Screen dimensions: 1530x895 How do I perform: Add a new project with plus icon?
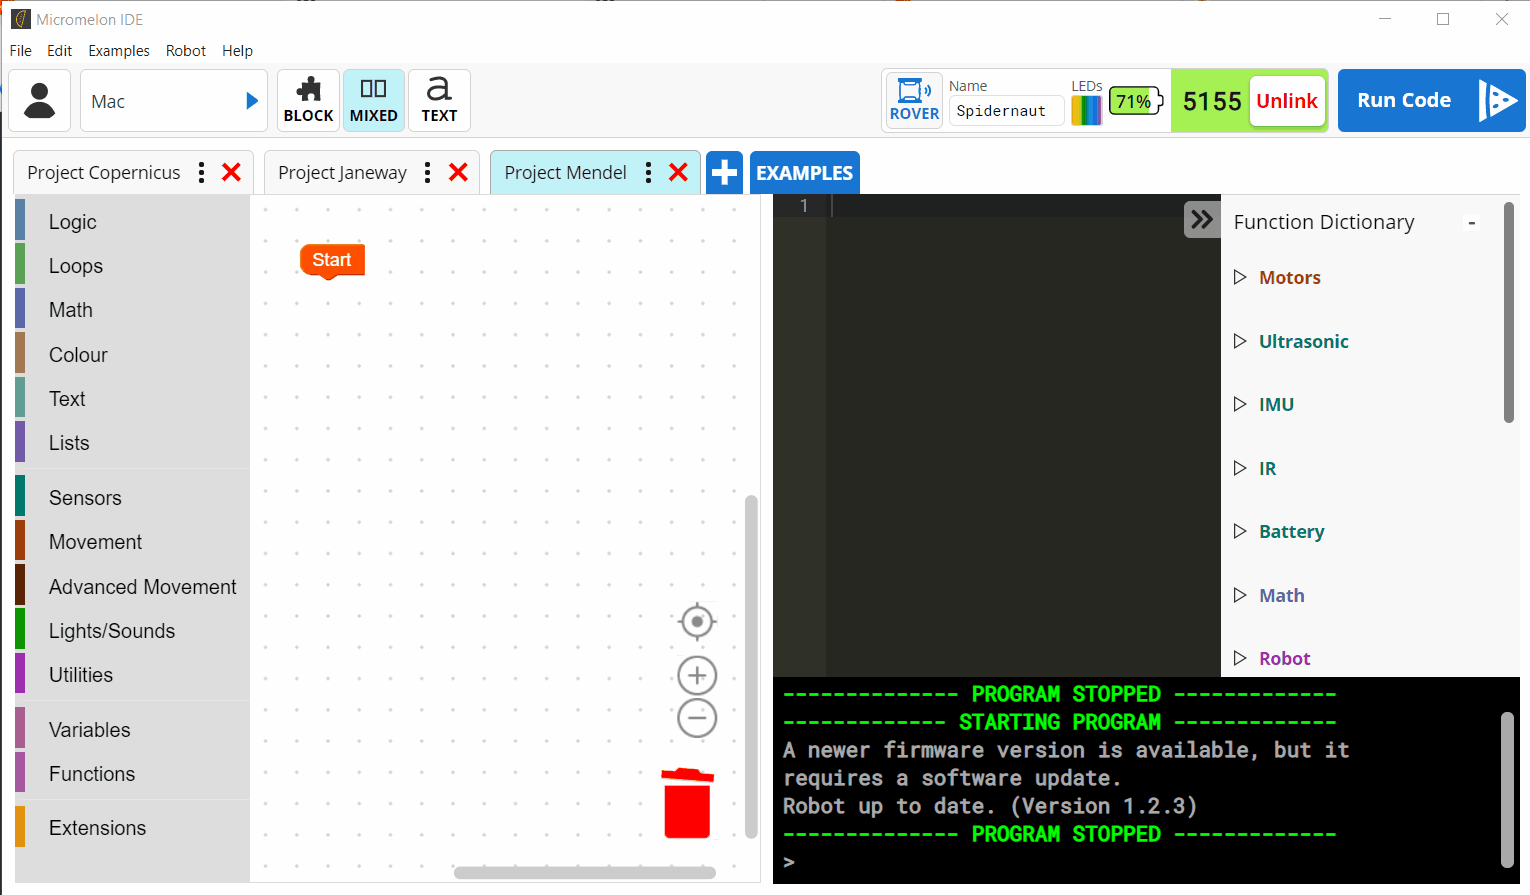(724, 173)
